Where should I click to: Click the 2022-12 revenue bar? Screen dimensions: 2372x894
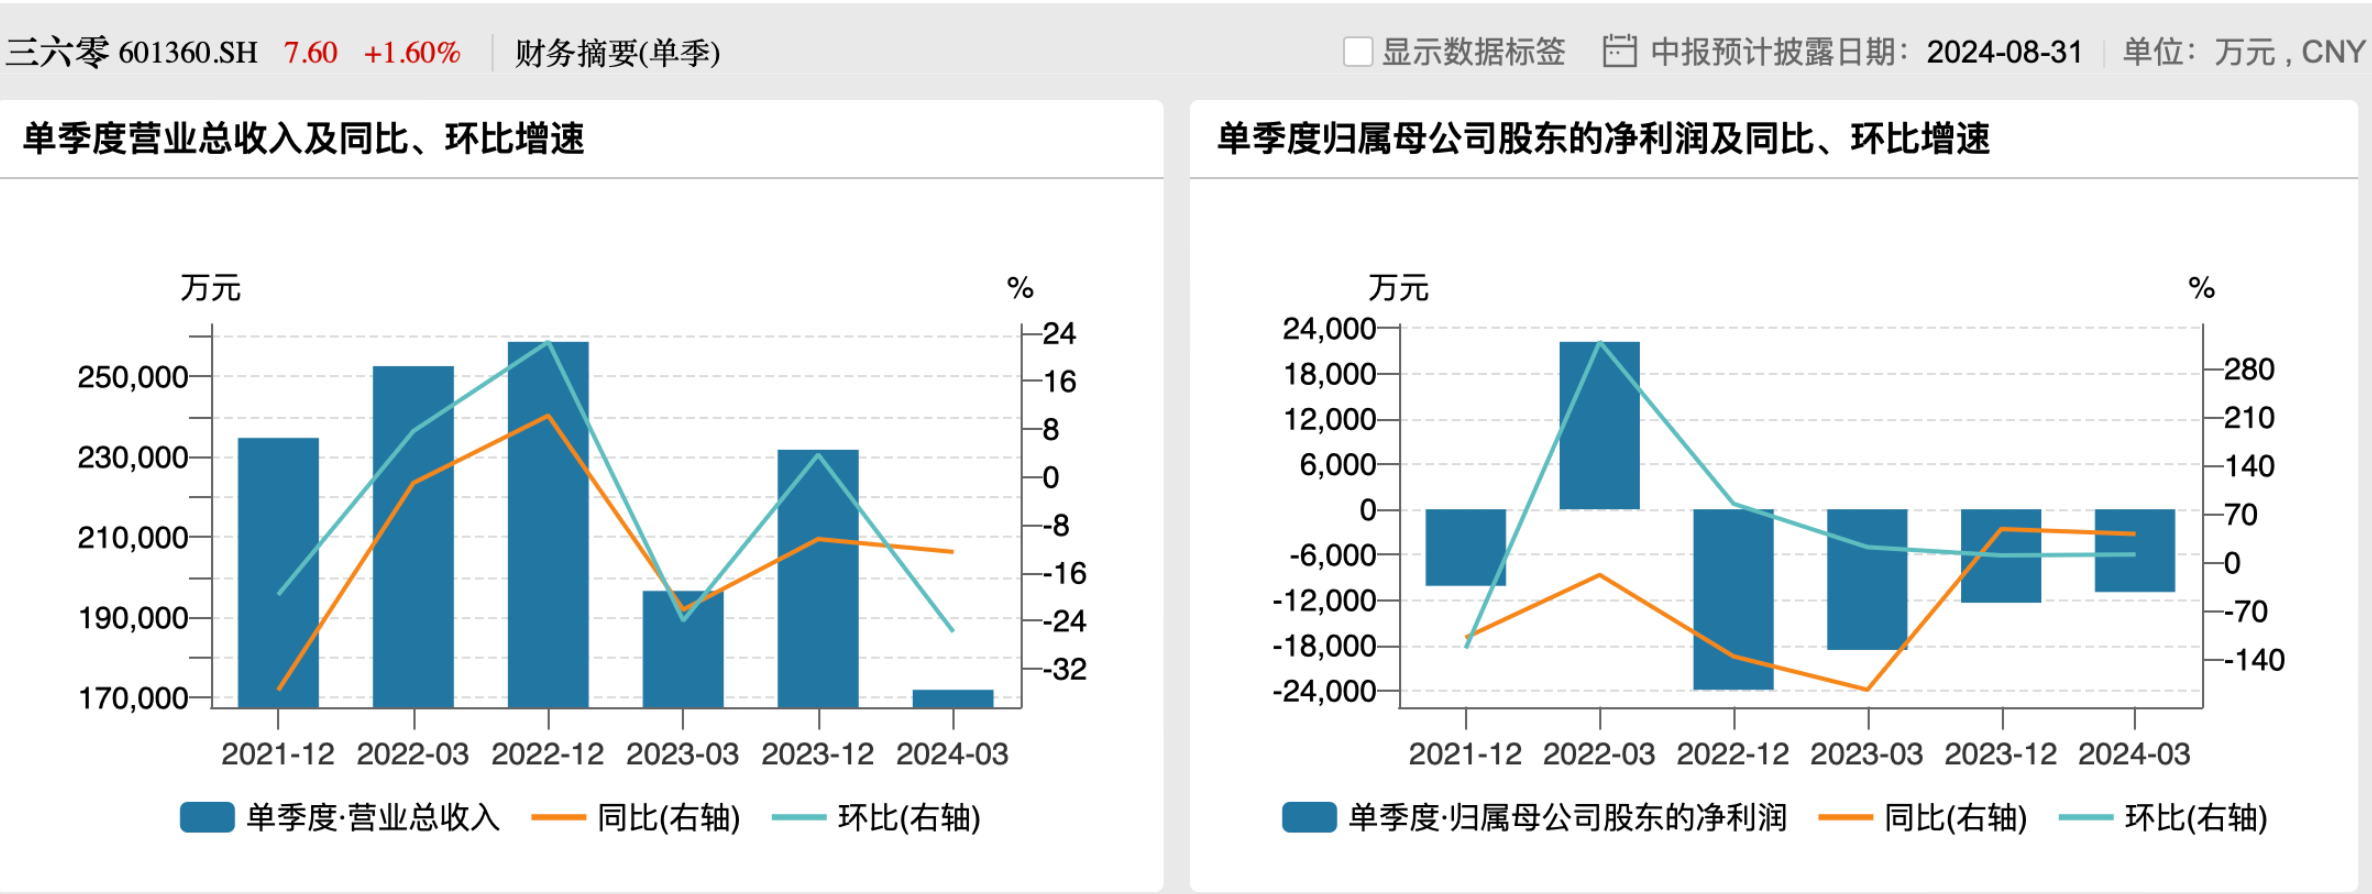(548, 525)
